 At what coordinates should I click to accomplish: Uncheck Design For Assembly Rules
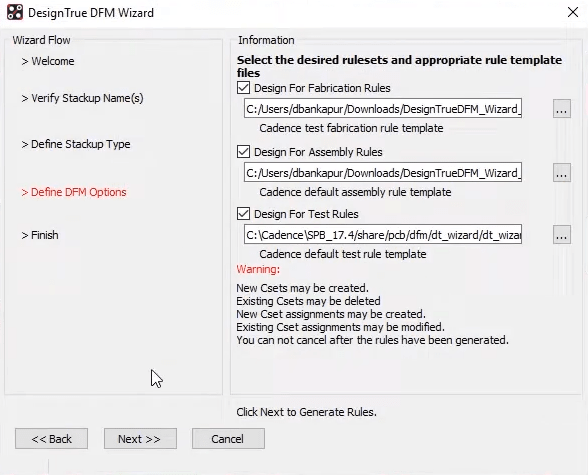[243, 152]
